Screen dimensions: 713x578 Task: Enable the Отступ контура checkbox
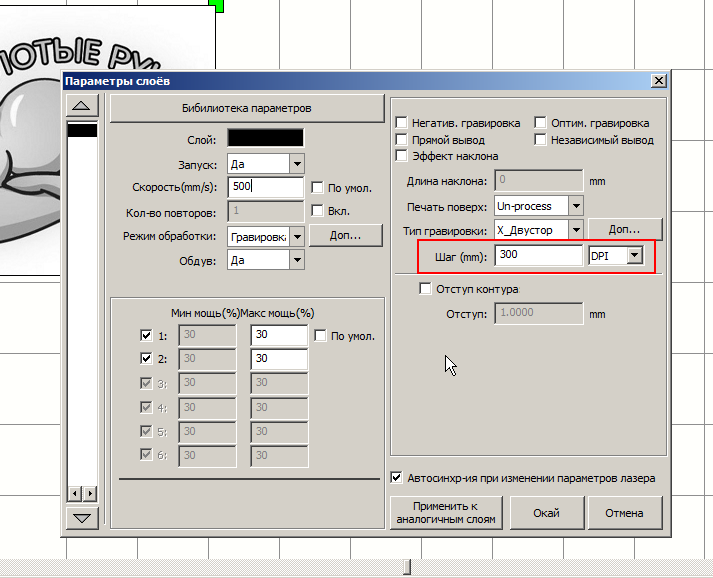424,289
